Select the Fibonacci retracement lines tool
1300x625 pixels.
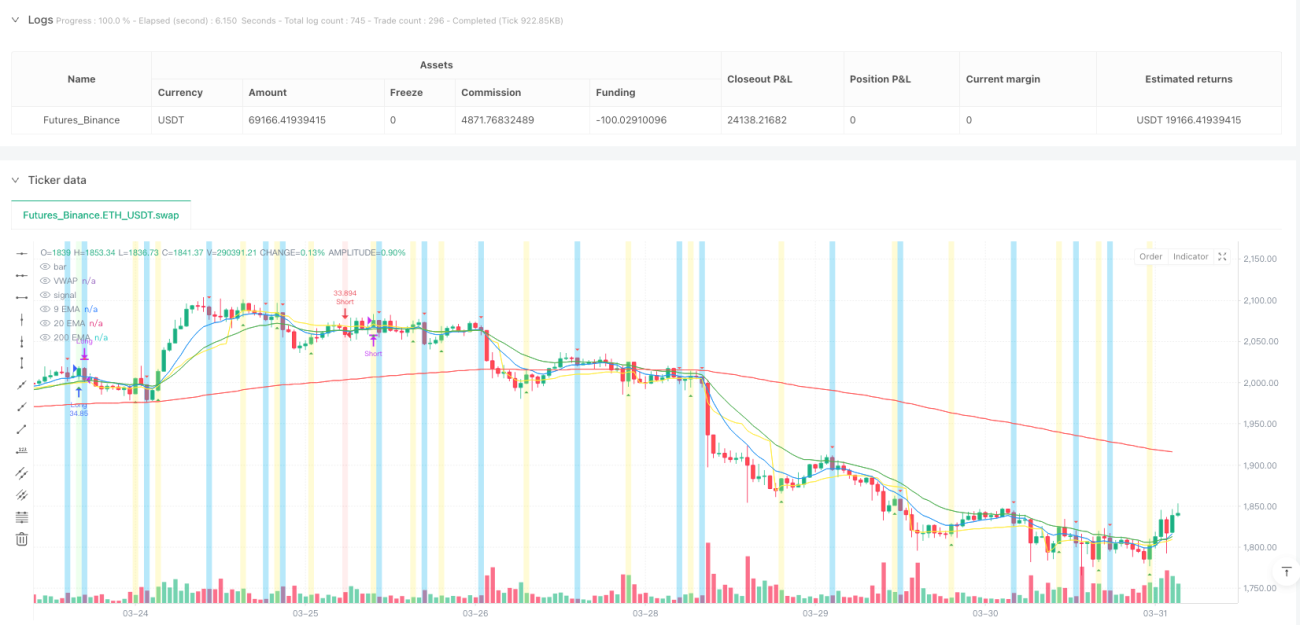coord(22,517)
